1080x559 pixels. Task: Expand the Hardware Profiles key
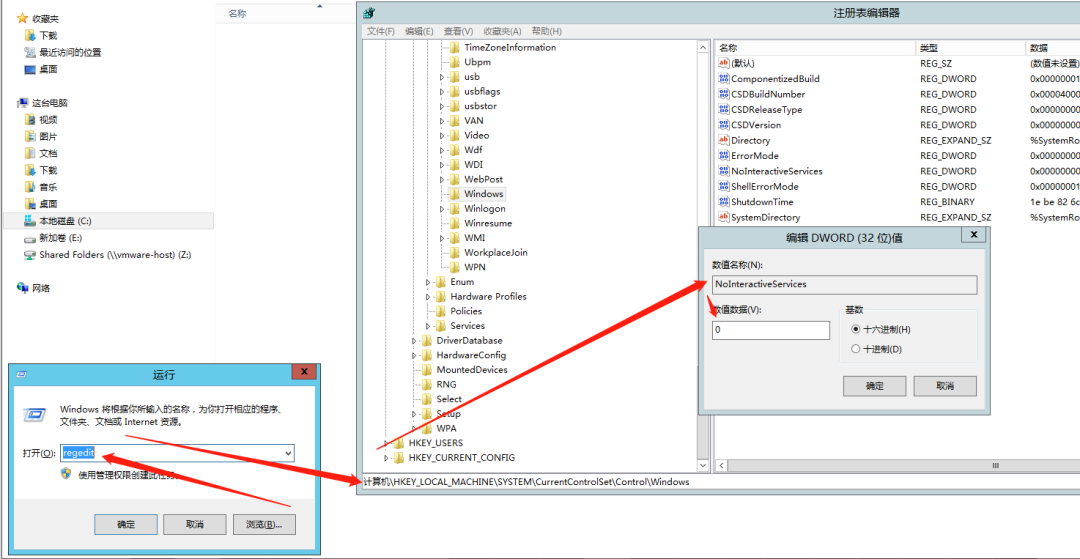[428, 297]
